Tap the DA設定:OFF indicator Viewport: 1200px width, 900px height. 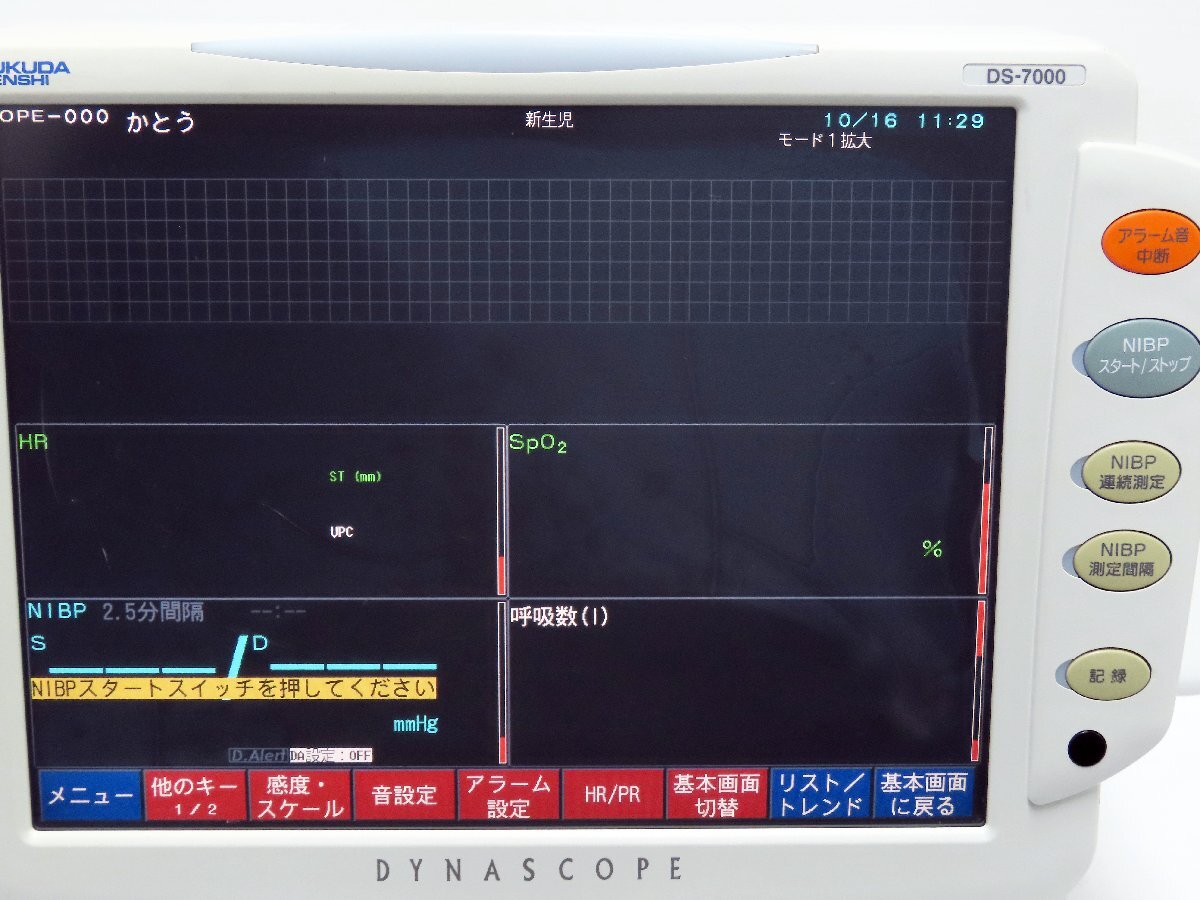coord(331,756)
